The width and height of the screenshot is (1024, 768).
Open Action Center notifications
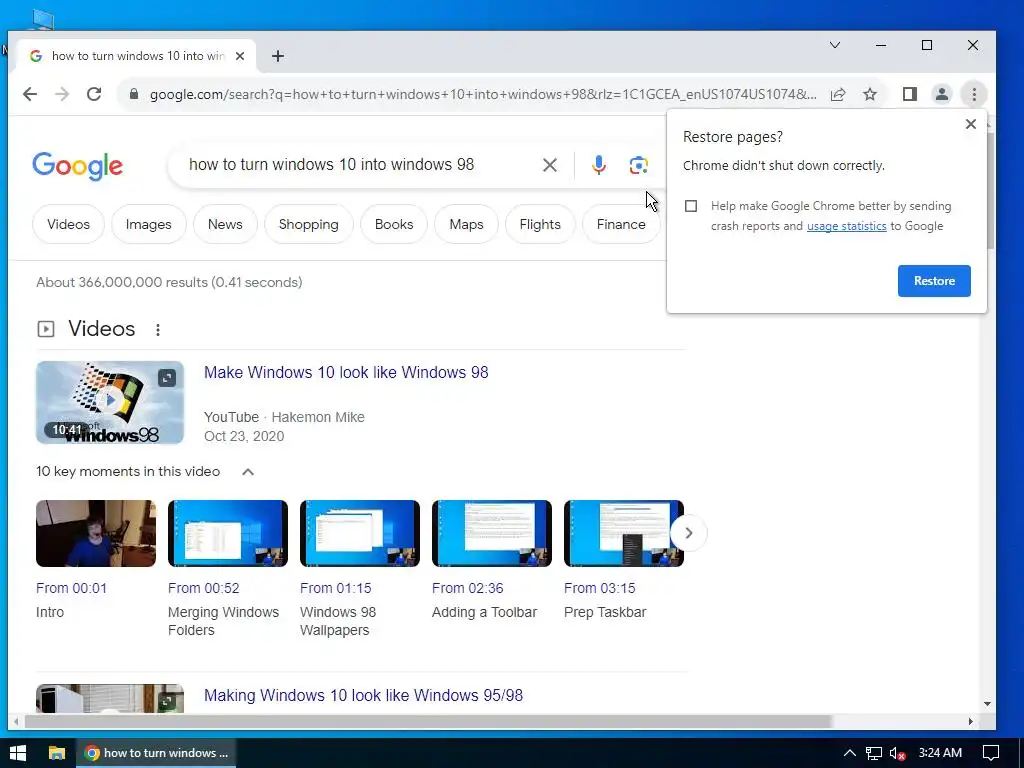point(991,753)
